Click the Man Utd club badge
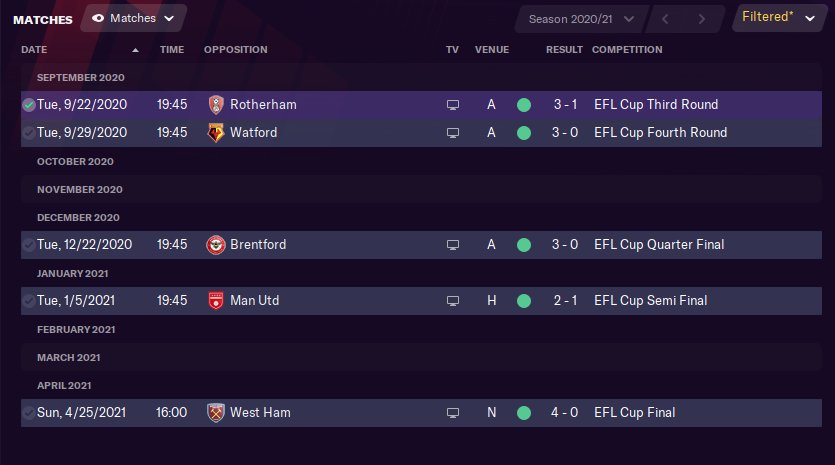835x465 pixels. tap(216, 301)
